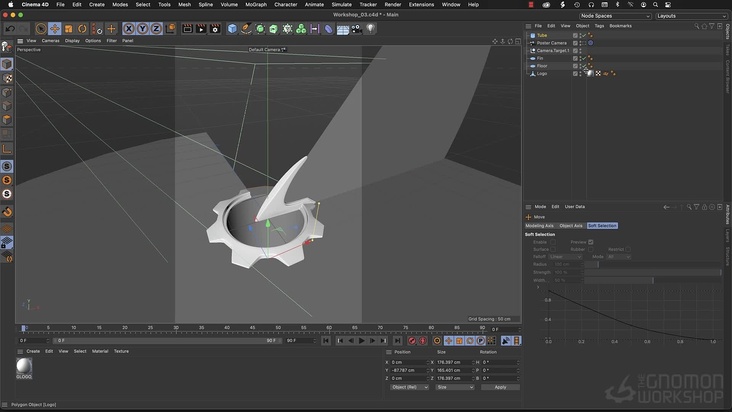Click the Render to Picture Viewer icon
Image resolution: width=732 pixels, height=412 pixels.
click(x=201, y=29)
